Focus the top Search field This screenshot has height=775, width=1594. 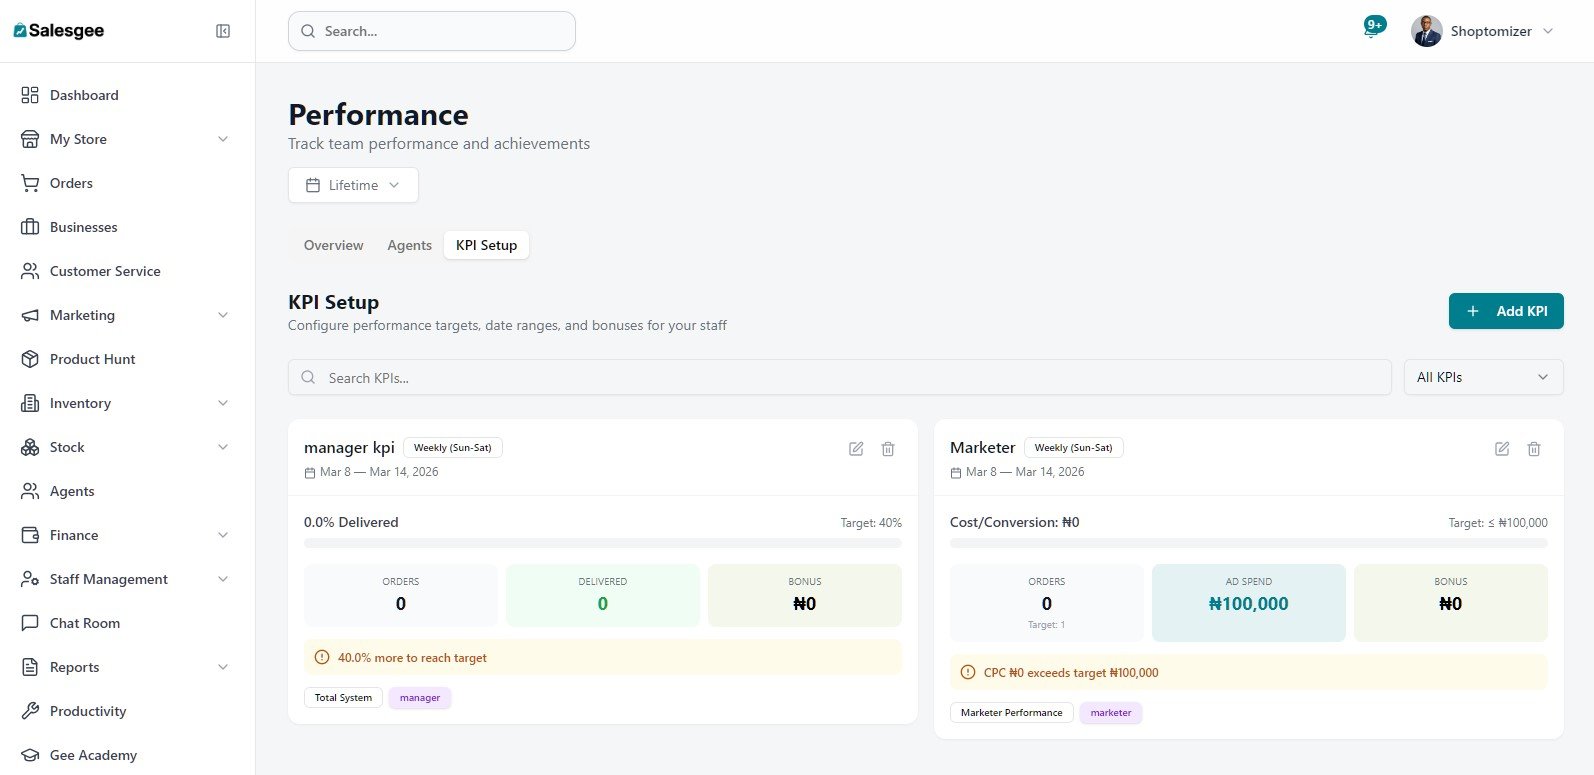(x=432, y=31)
